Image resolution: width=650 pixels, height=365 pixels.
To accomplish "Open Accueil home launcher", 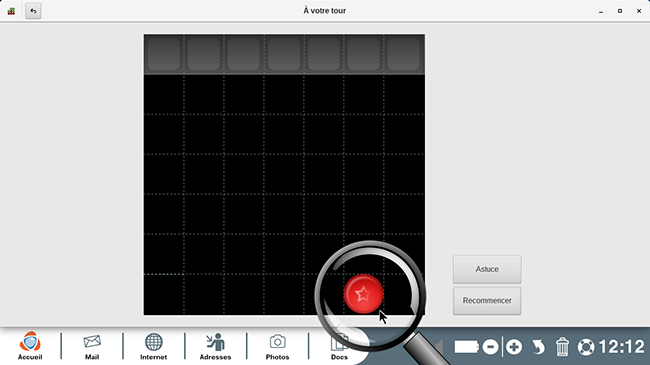I will (30, 346).
